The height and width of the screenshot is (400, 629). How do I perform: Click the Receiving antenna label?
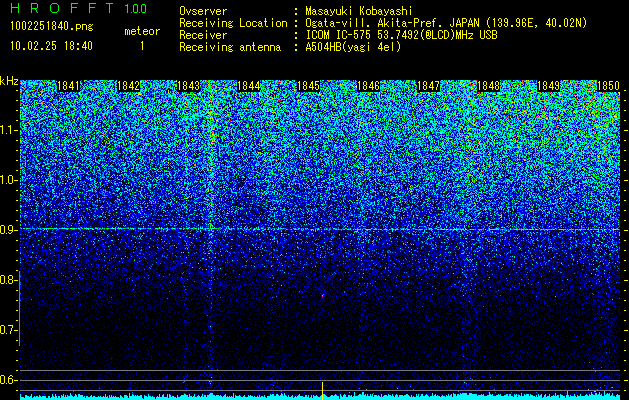point(230,47)
